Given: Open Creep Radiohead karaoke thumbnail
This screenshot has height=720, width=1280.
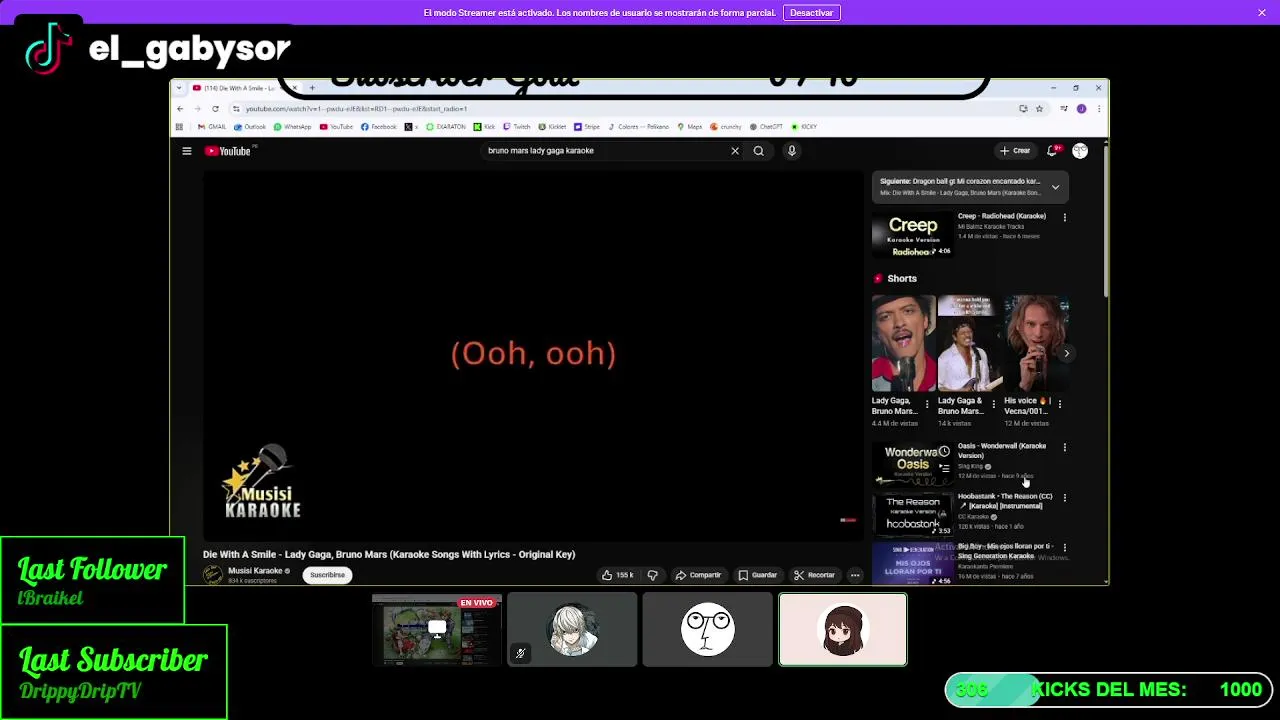Looking at the screenshot, I should pyautogui.click(x=912, y=234).
